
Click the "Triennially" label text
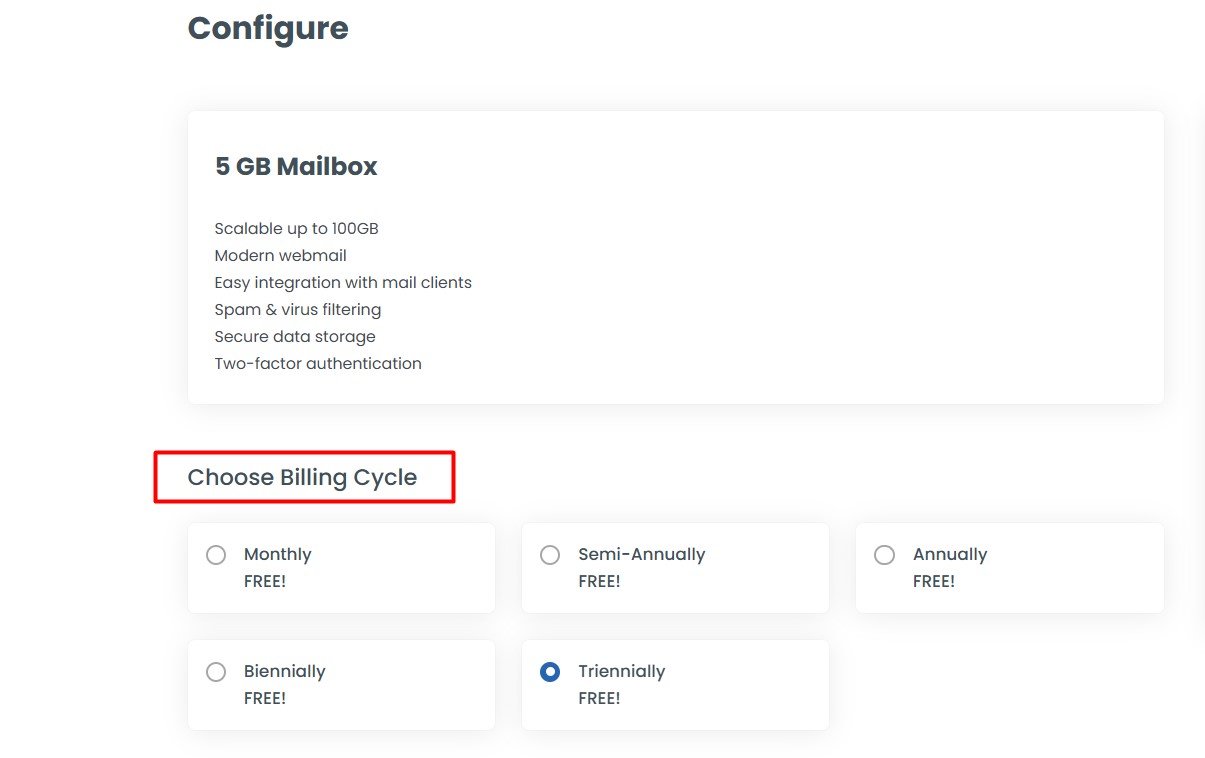621,672
